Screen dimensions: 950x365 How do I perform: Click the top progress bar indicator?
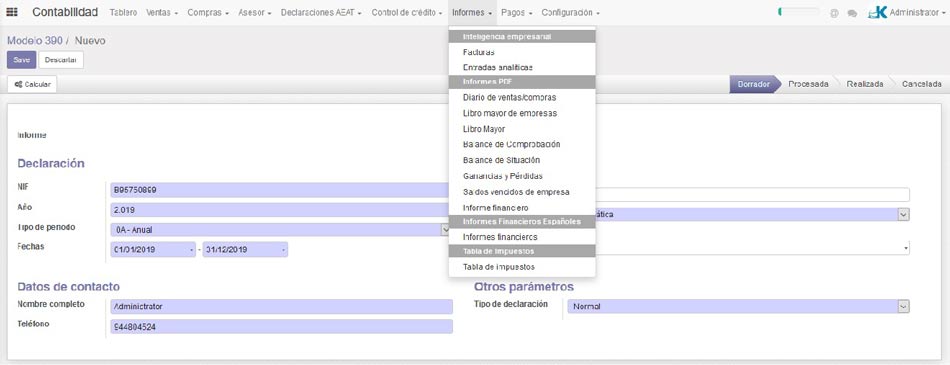point(800,12)
